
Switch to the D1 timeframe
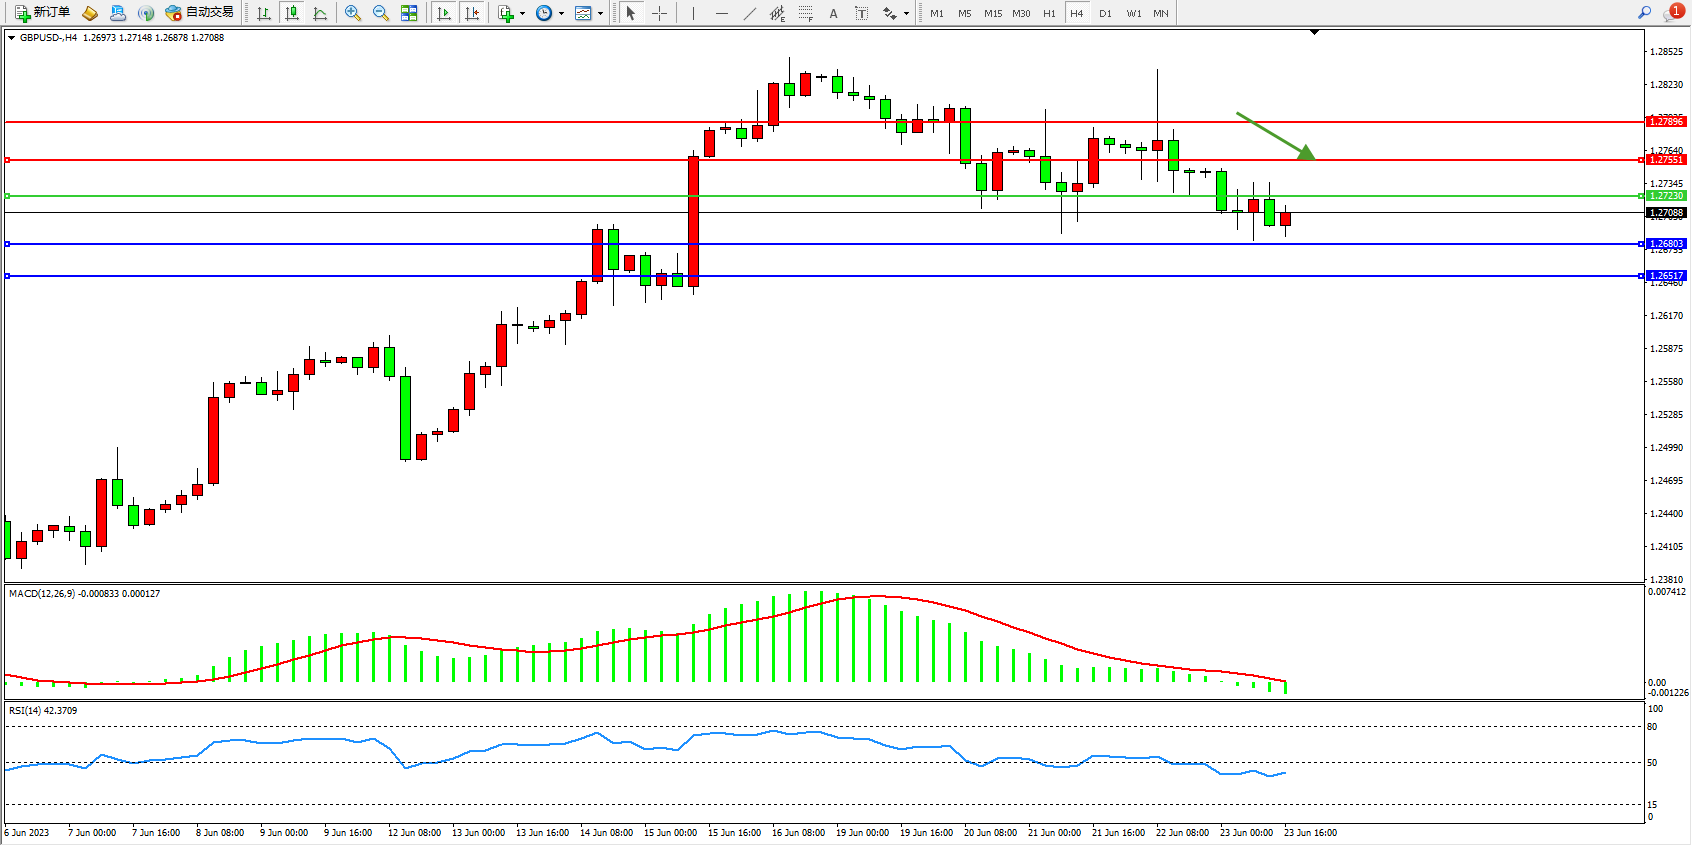pos(1105,13)
